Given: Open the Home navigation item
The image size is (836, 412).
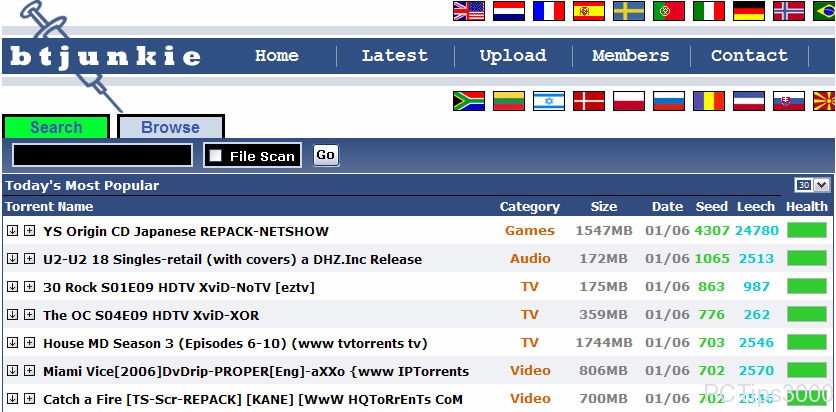Looking at the screenshot, I should click(x=276, y=55).
